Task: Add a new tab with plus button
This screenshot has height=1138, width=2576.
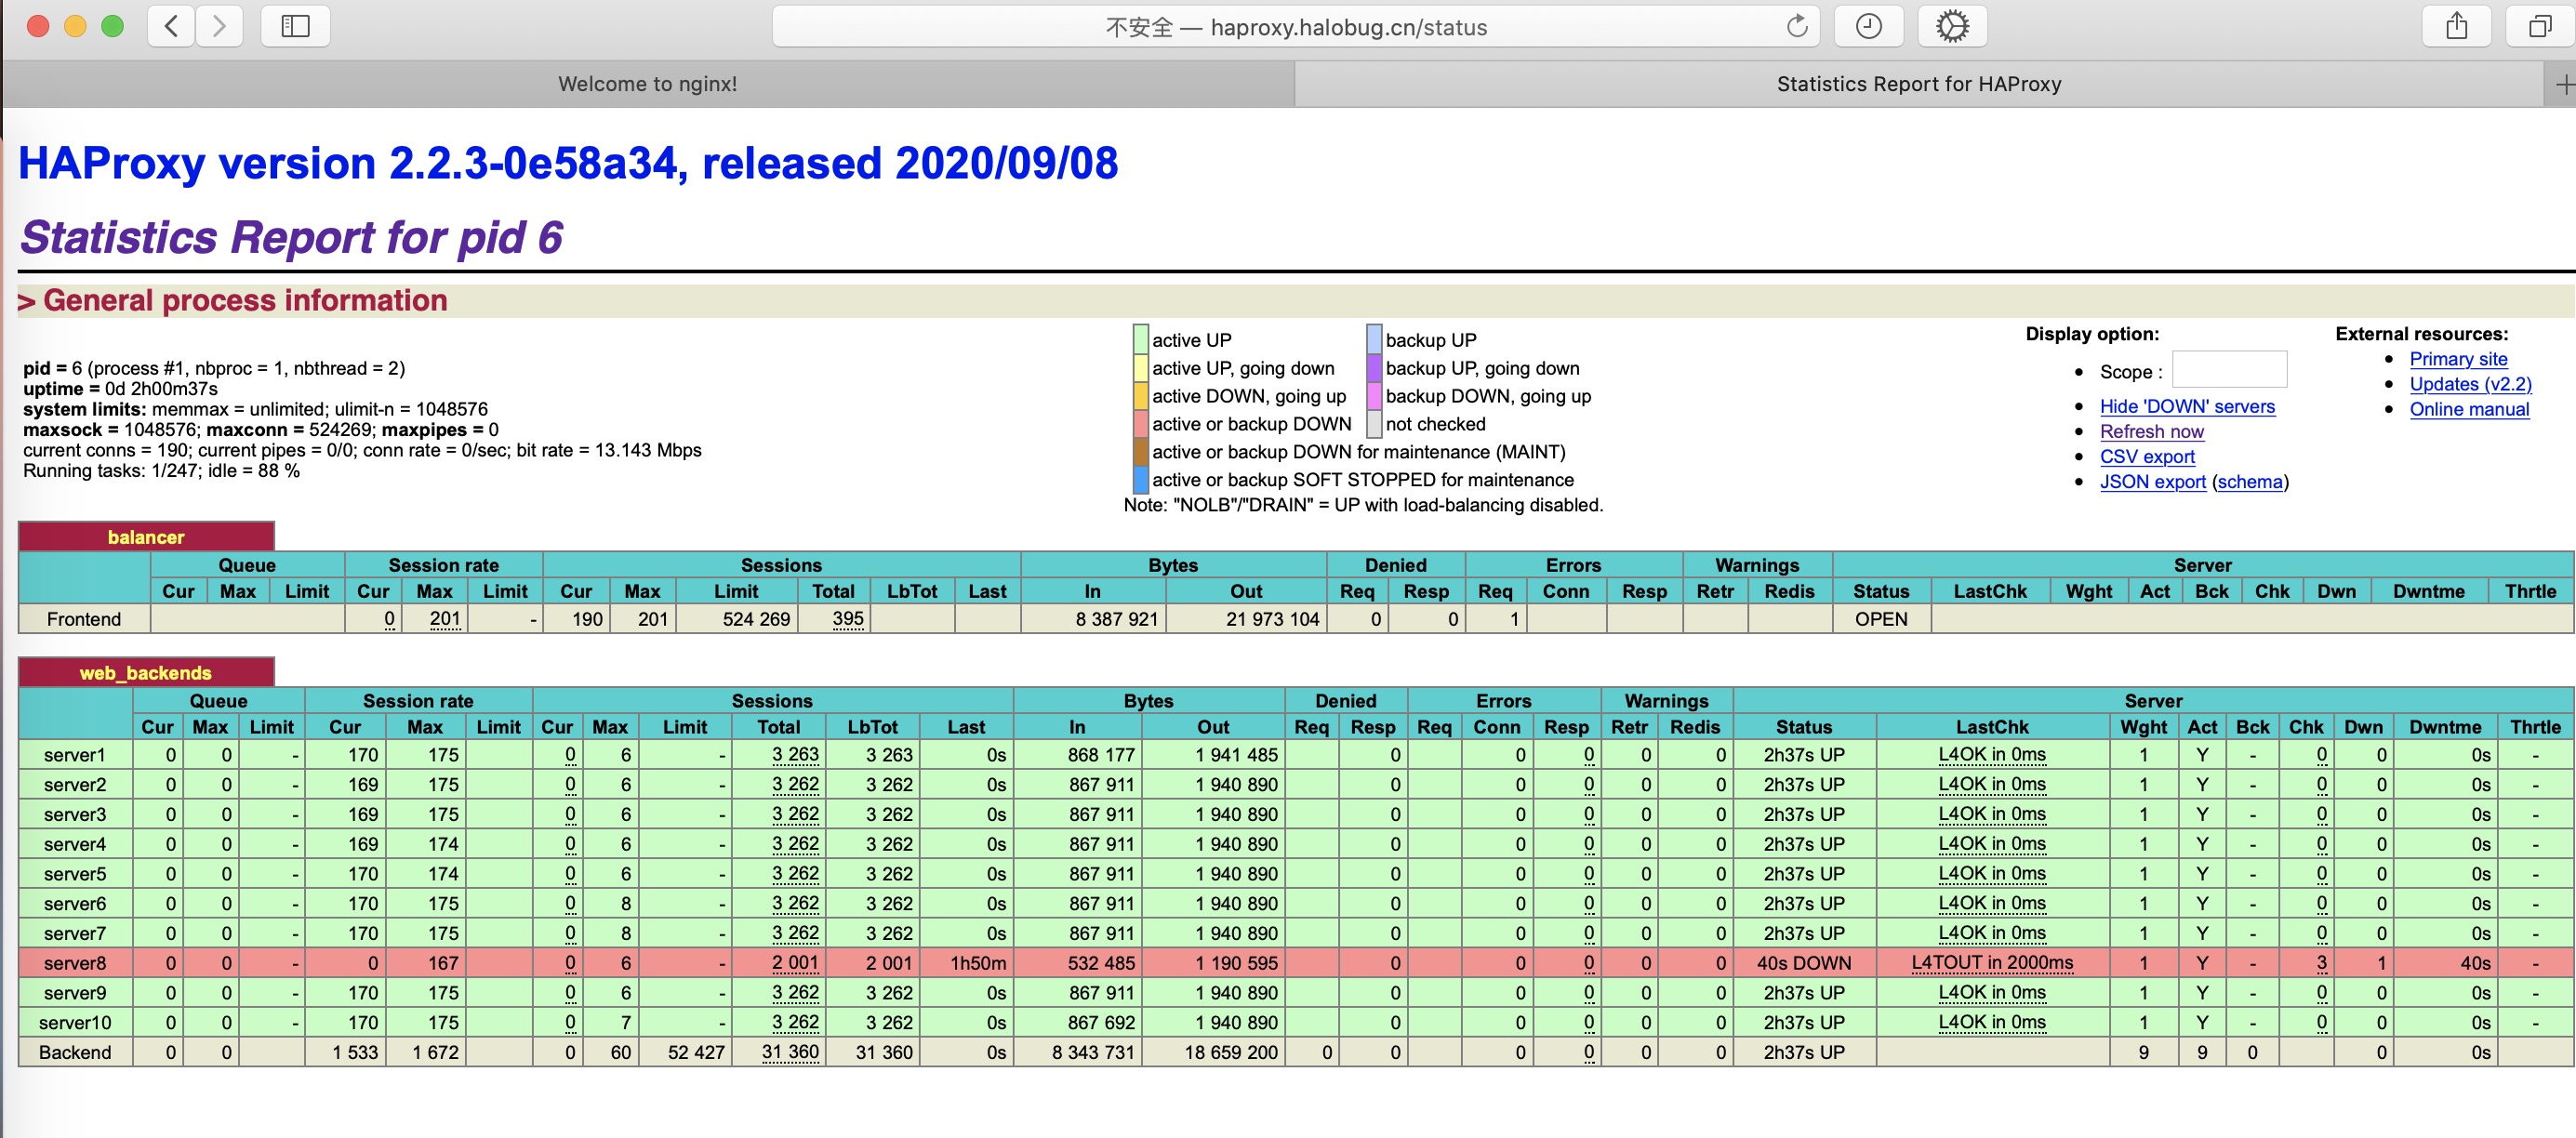Action: [2562, 85]
